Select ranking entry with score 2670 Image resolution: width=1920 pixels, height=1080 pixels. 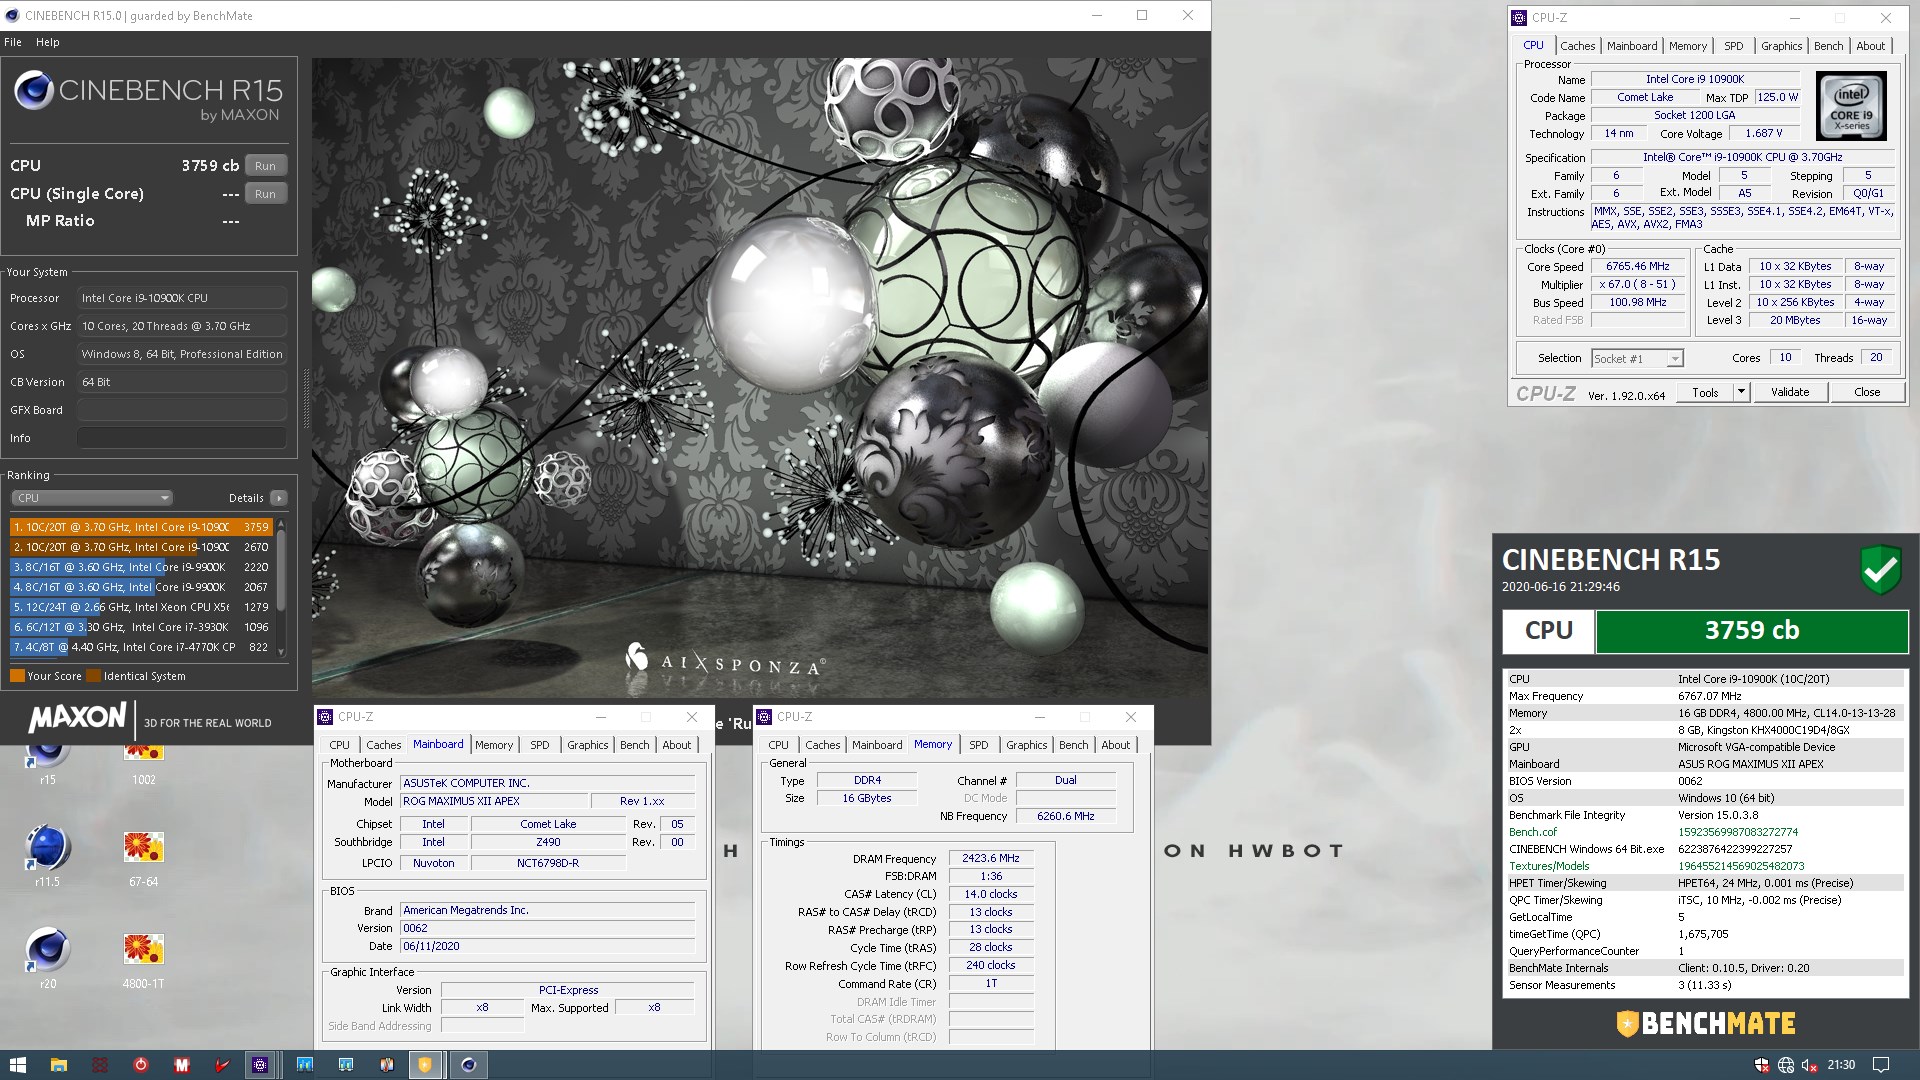point(141,547)
